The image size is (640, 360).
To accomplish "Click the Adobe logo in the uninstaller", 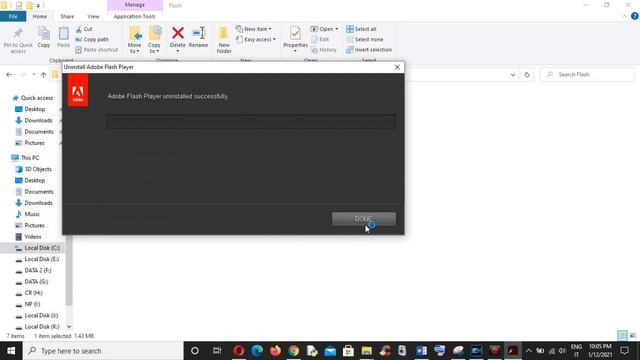I will click(x=78, y=90).
